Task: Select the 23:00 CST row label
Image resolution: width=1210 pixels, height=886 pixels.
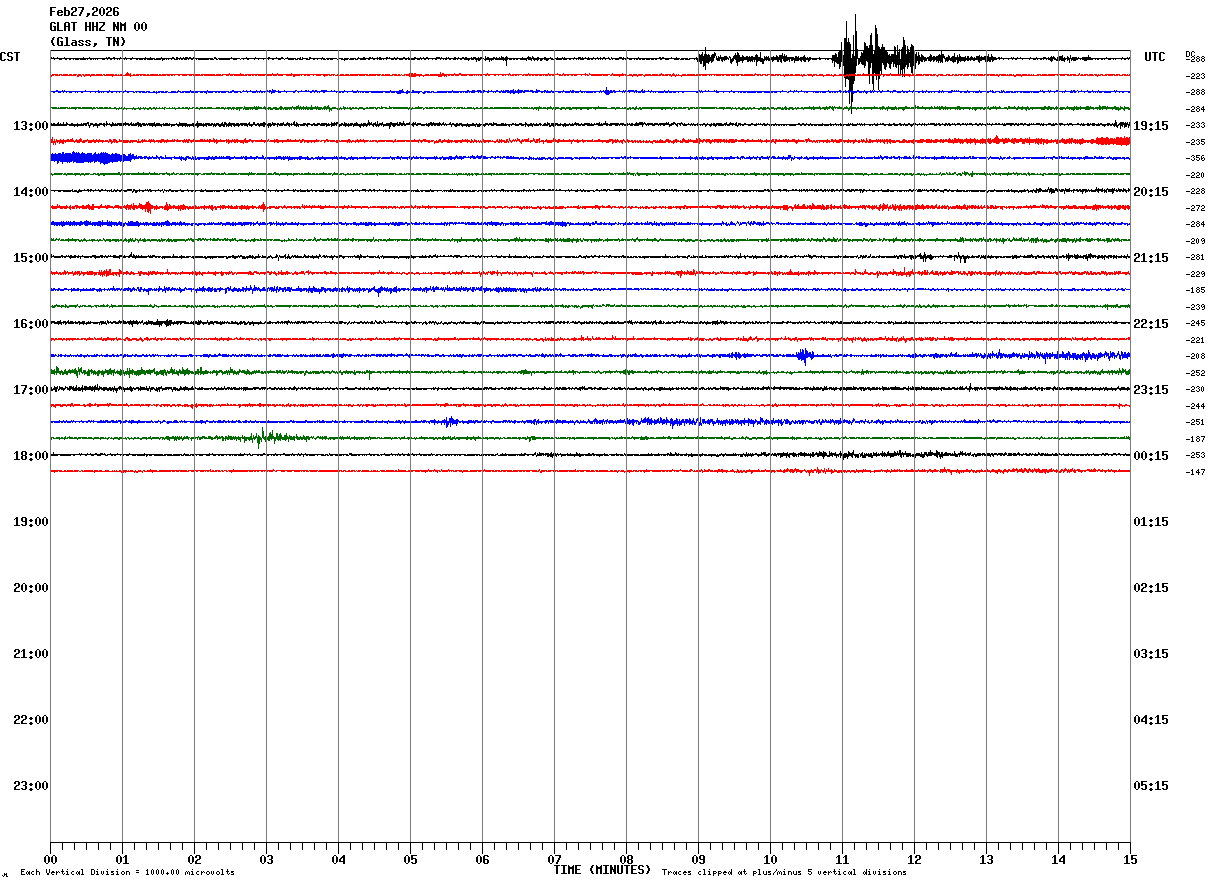Action: coord(31,785)
